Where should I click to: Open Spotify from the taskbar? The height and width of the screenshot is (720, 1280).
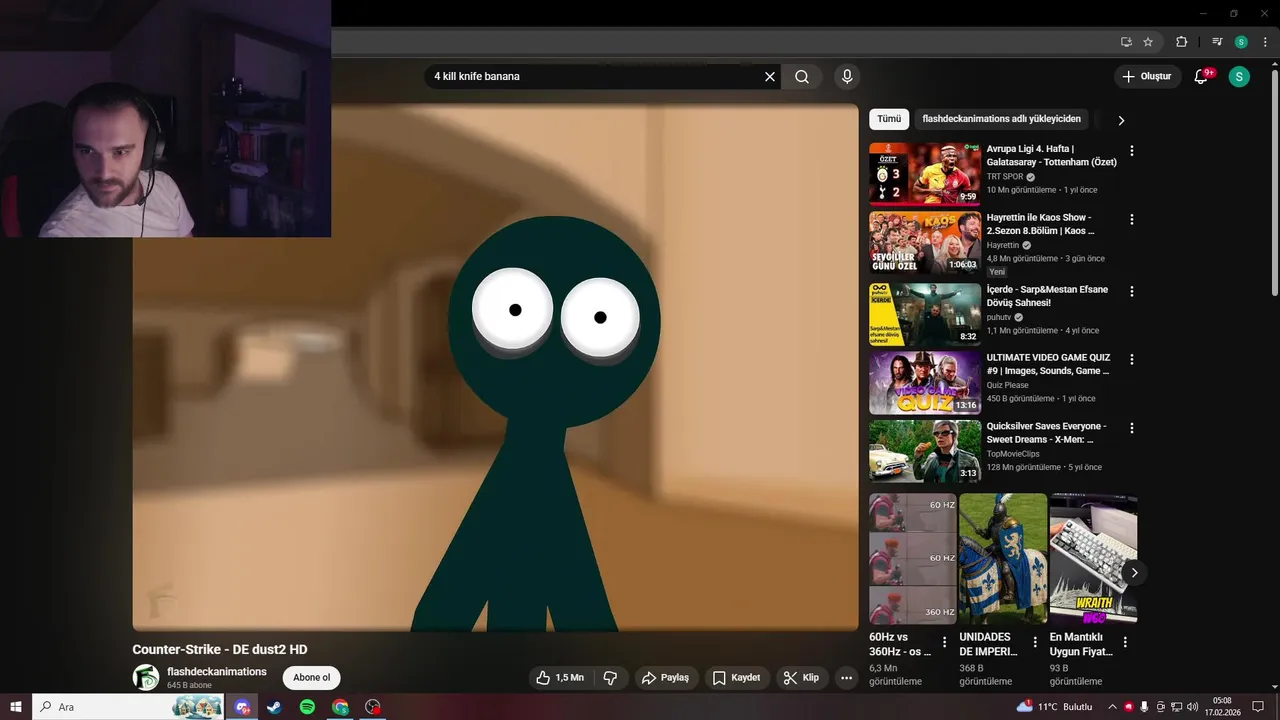(307, 707)
